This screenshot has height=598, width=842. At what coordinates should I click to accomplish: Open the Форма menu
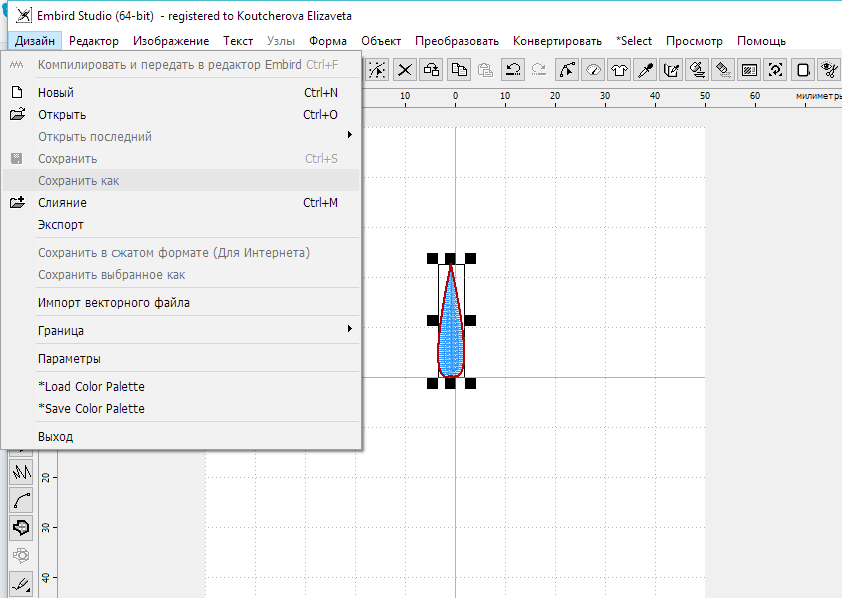[328, 41]
